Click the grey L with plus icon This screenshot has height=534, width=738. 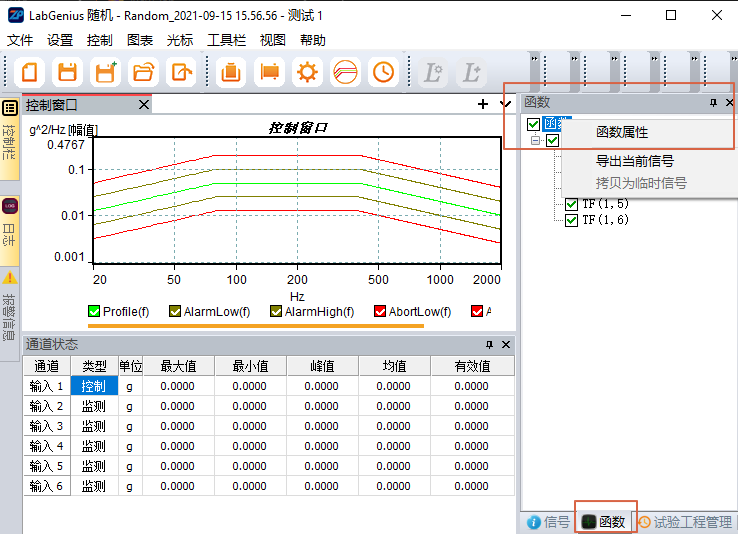(472, 72)
